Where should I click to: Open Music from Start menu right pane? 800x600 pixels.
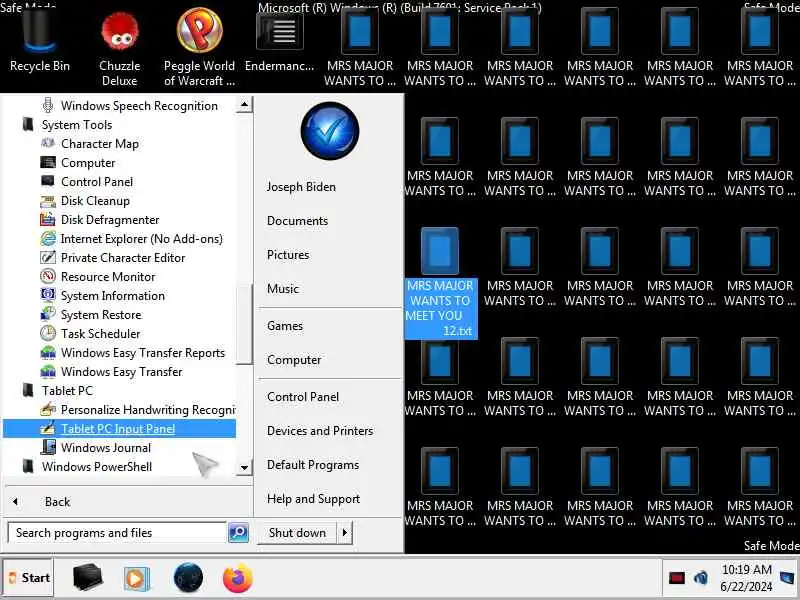(x=283, y=289)
